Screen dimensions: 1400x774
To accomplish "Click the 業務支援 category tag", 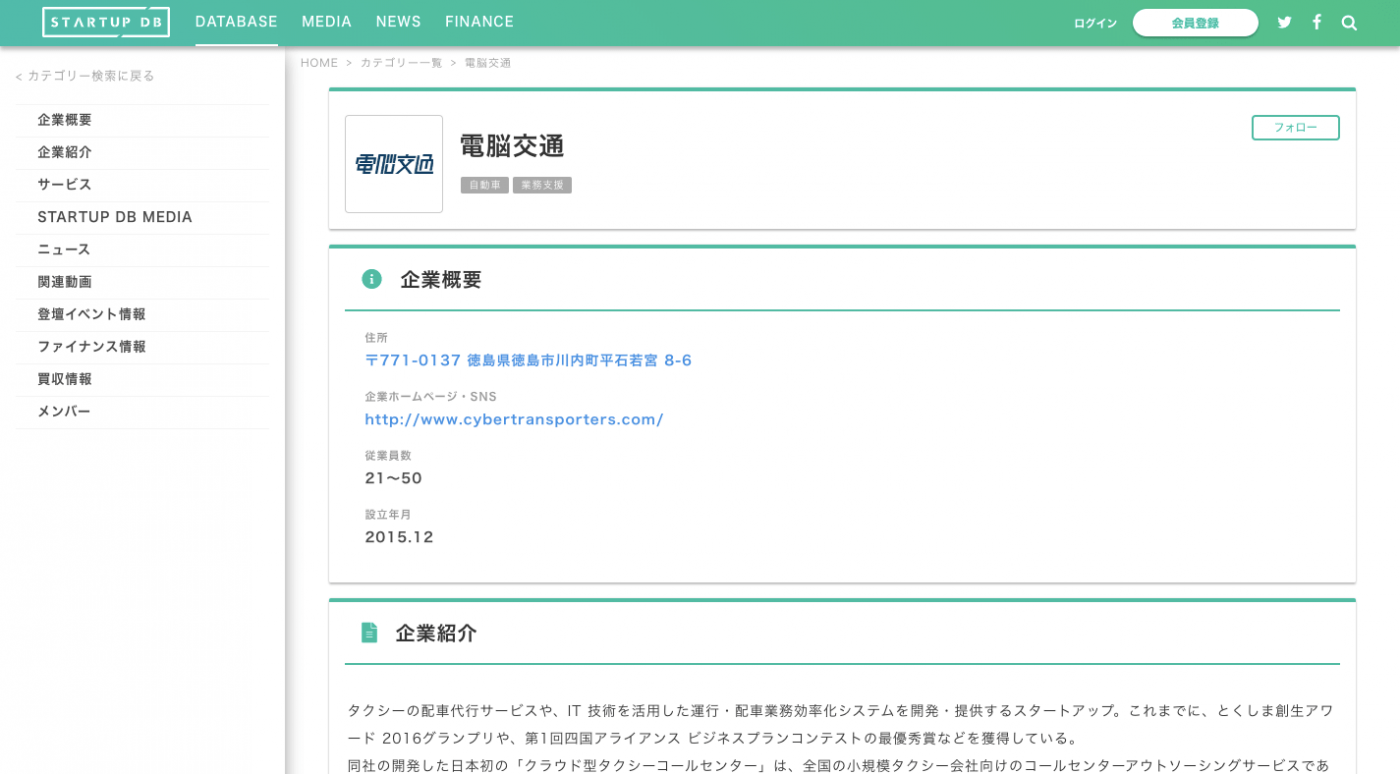I will [542, 185].
